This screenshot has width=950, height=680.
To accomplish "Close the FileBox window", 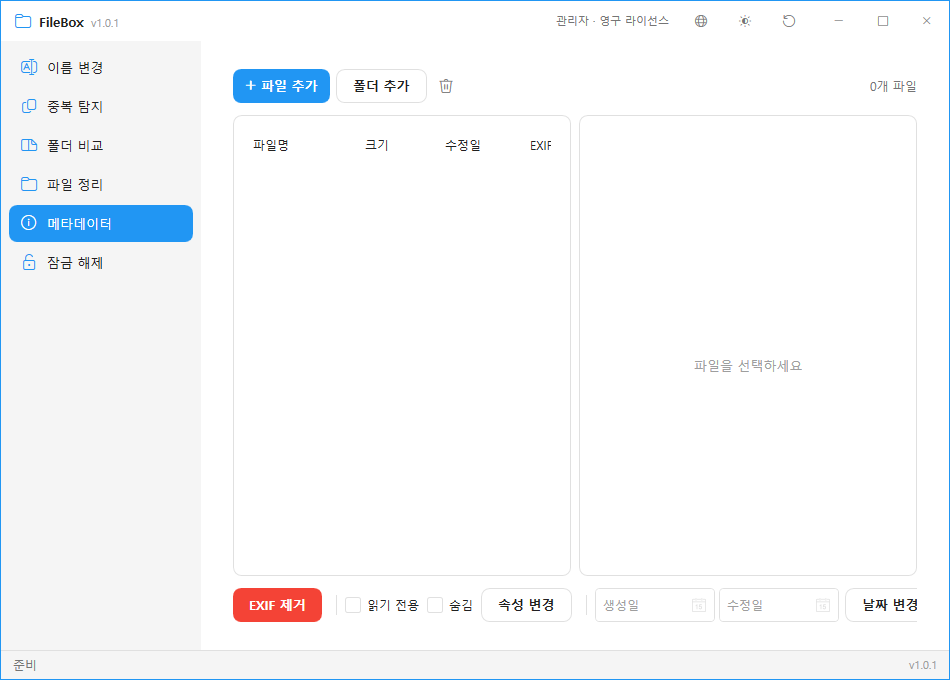I will [926, 21].
